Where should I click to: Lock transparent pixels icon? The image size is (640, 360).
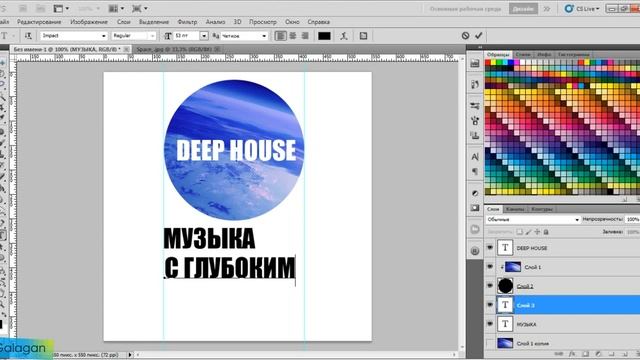pyautogui.click(x=519, y=232)
